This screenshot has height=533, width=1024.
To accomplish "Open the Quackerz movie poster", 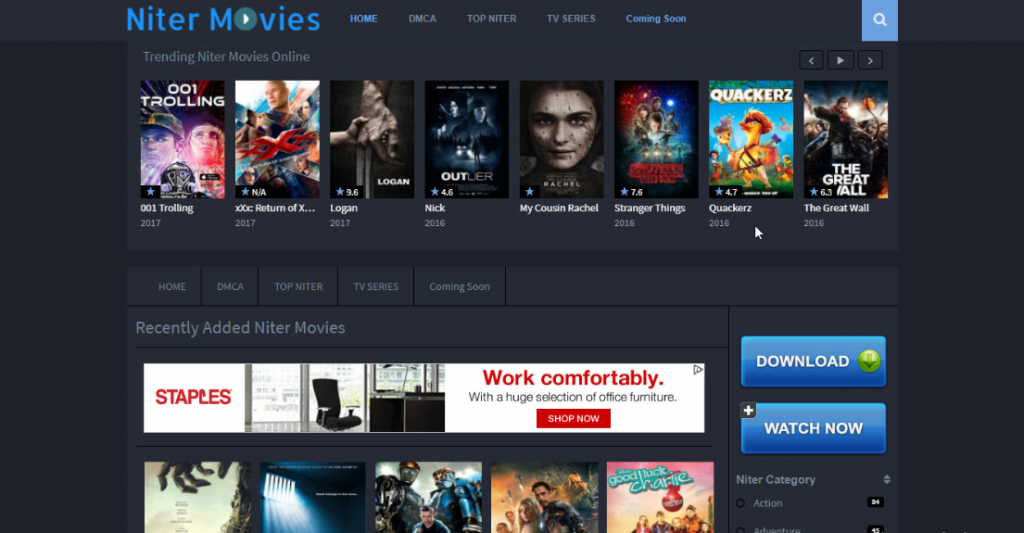I will tap(750, 139).
